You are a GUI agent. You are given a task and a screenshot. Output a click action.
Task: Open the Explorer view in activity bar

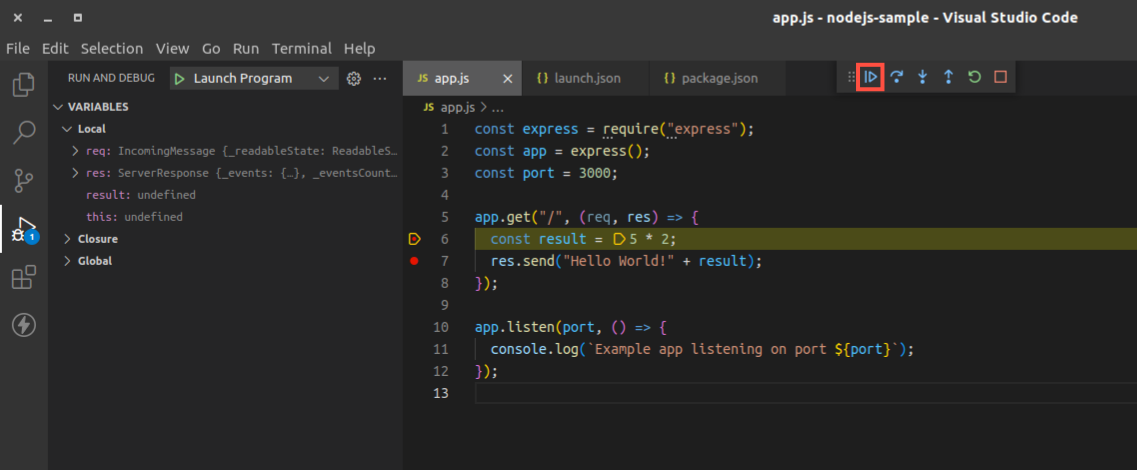coord(24,85)
